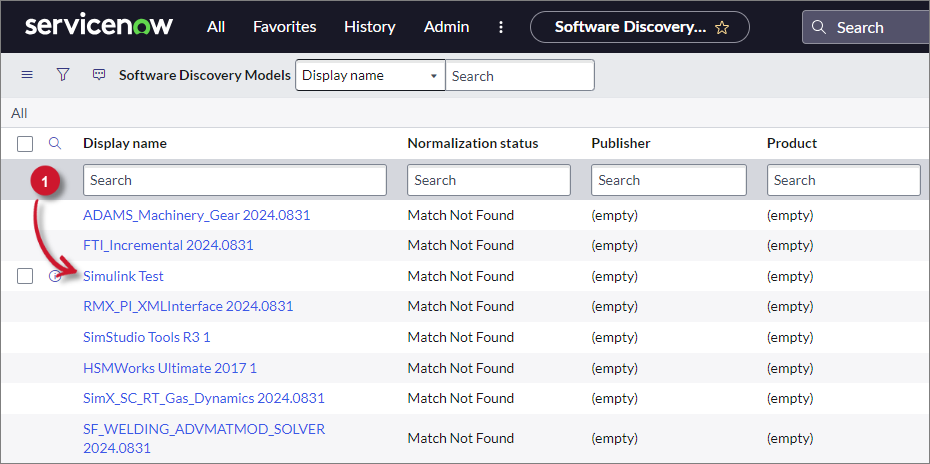
Task: Open FTI_Incremental 2024.0831 record
Action: (x=168, y=245)
